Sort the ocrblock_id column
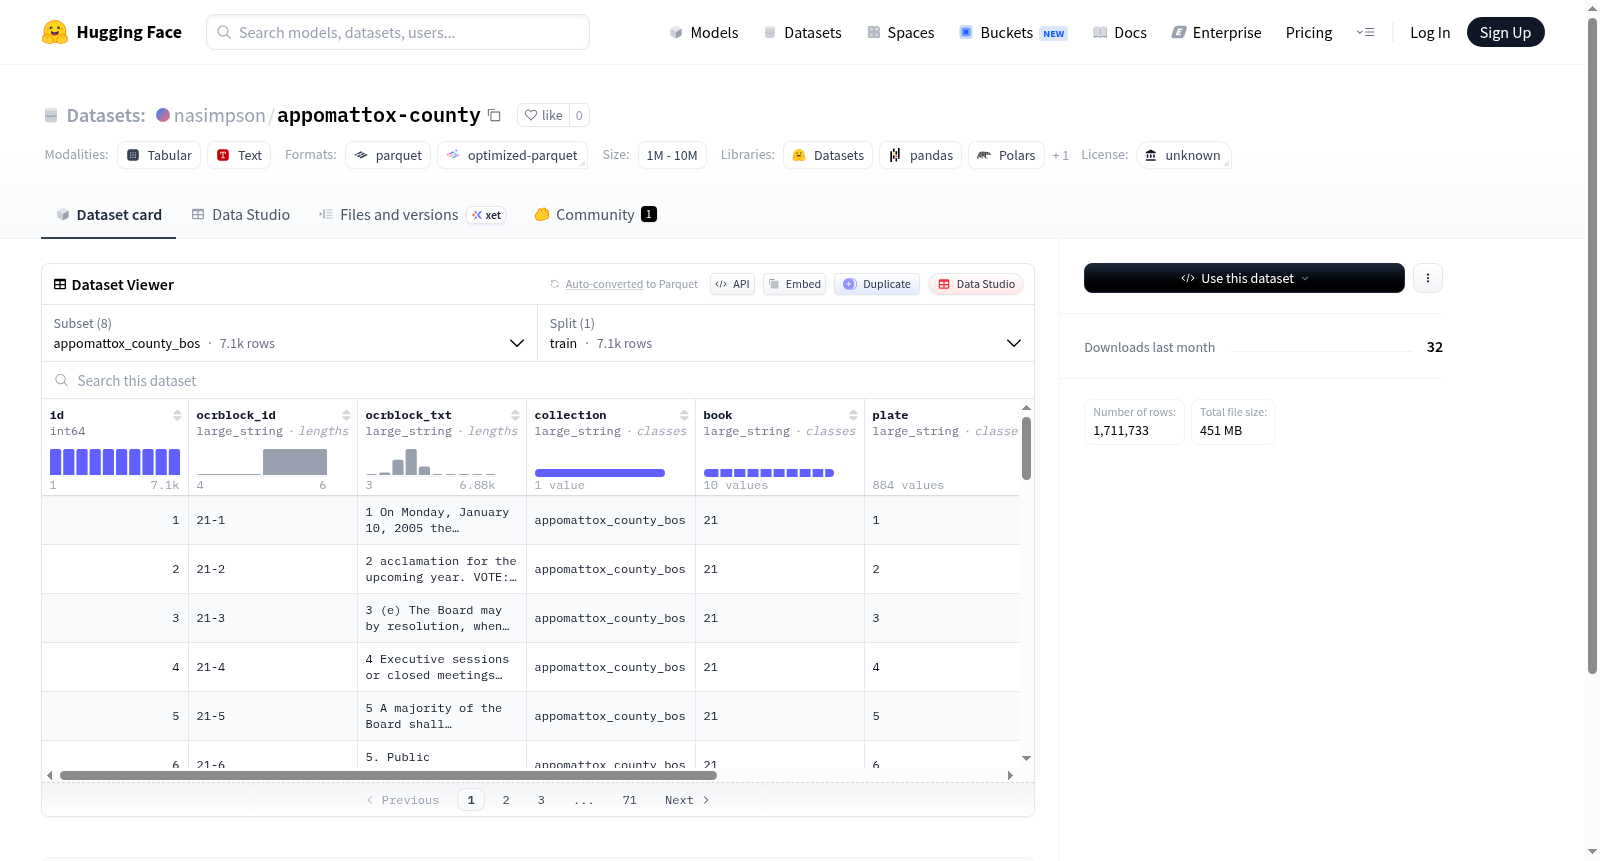 (346, 415)
